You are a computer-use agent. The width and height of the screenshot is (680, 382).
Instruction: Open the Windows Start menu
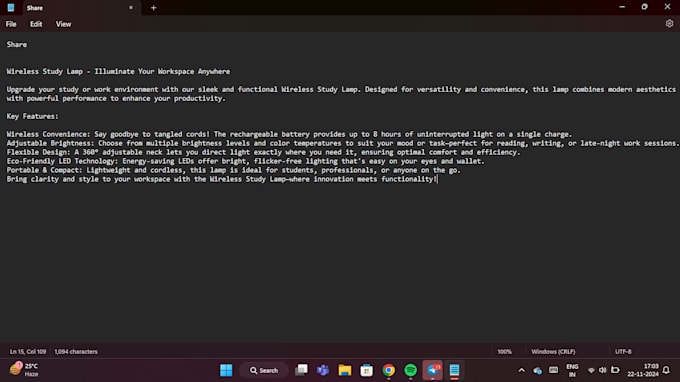pos(226,370)
